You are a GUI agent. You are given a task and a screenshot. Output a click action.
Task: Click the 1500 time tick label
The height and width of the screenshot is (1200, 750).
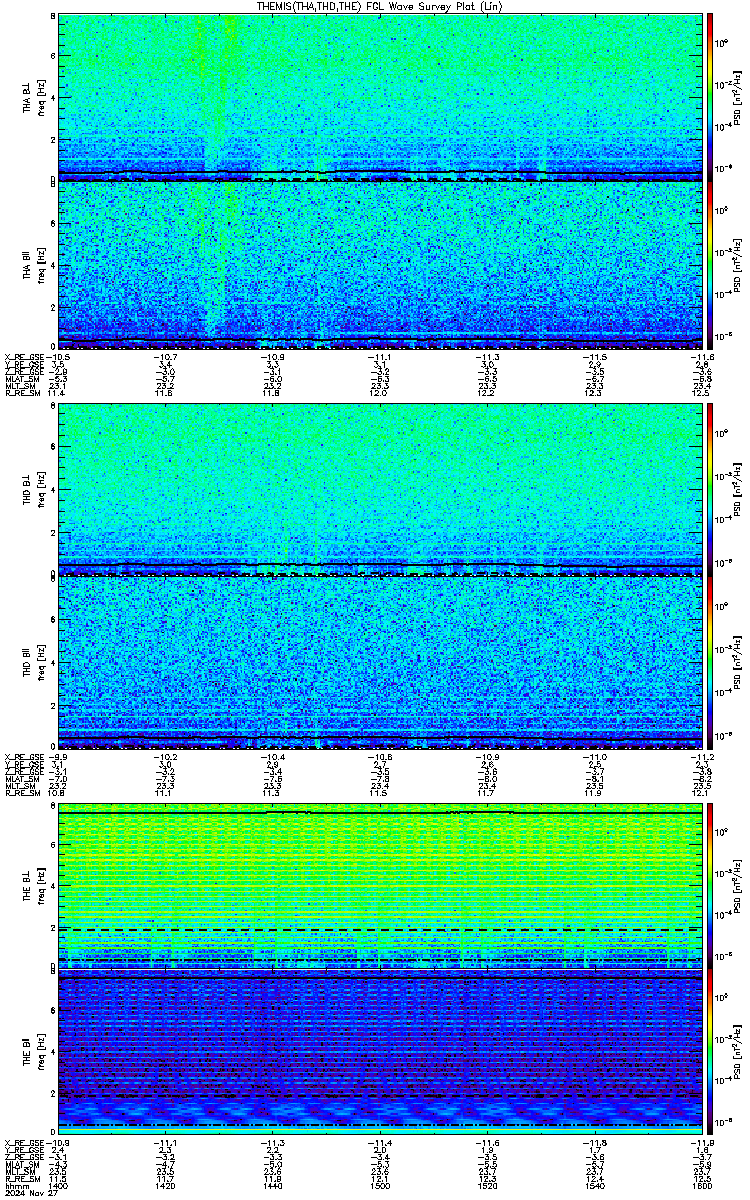380,1187
